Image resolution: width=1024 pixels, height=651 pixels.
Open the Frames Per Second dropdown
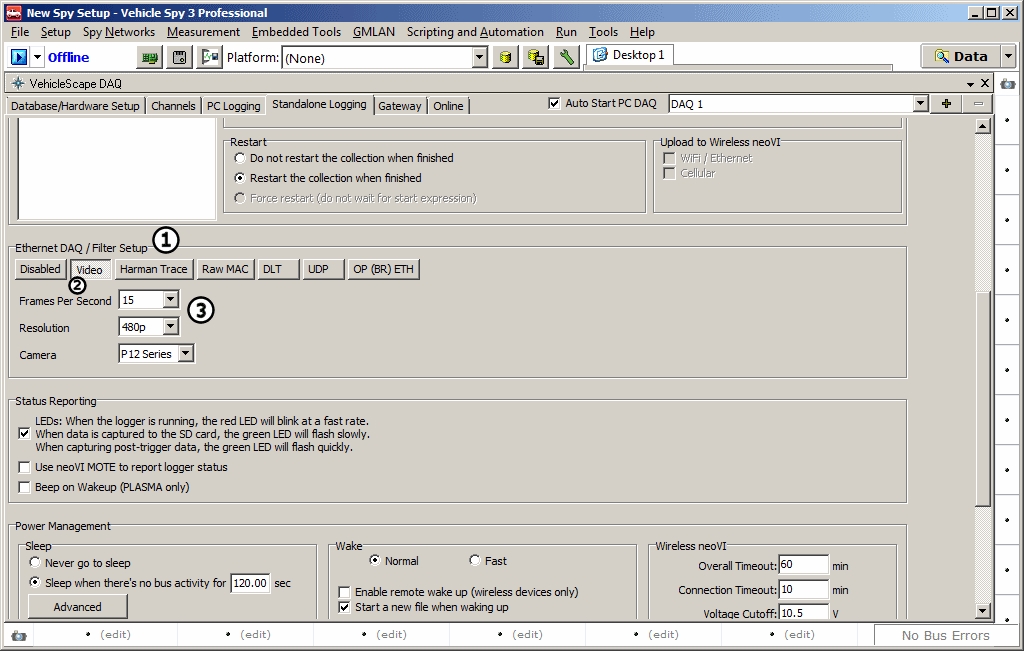(x=170, y=299)
